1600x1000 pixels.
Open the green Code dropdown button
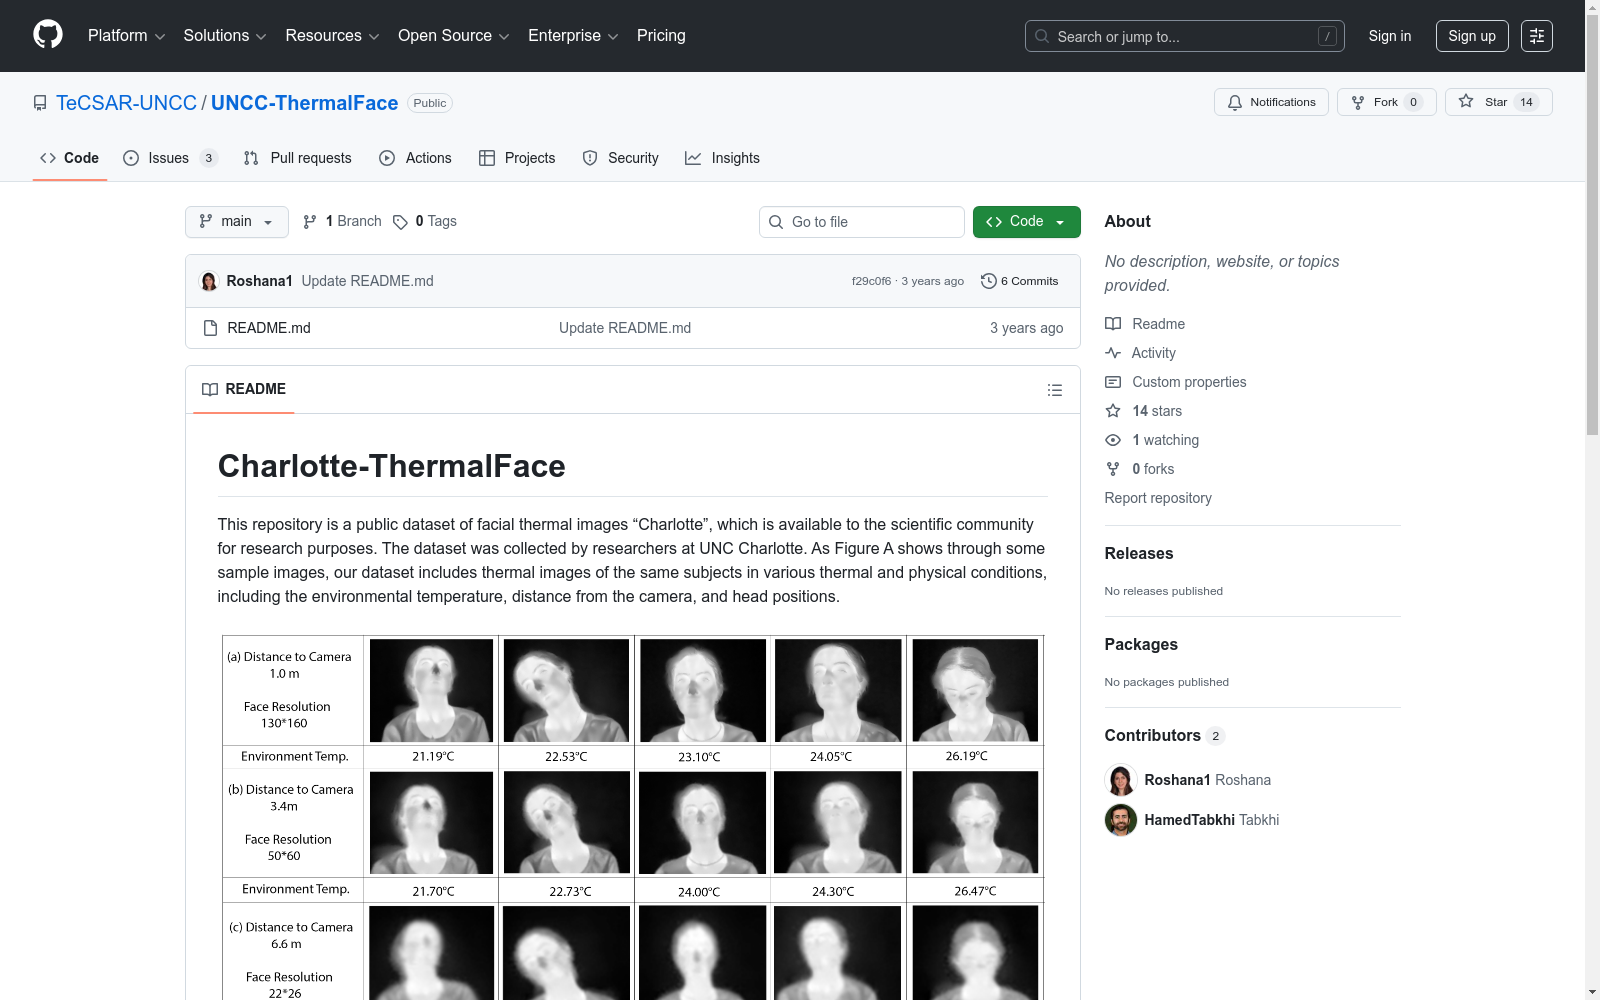point(1026,222)
